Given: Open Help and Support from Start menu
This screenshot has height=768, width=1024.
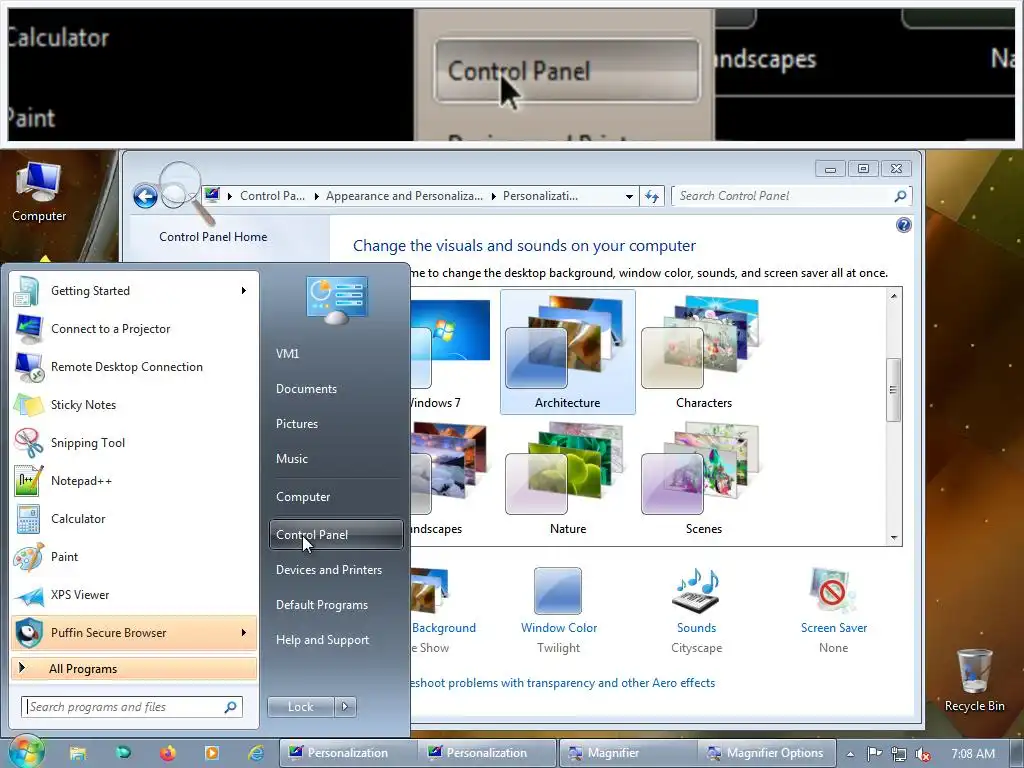Looking at the screenshot, I should click(x=322, y=640).
